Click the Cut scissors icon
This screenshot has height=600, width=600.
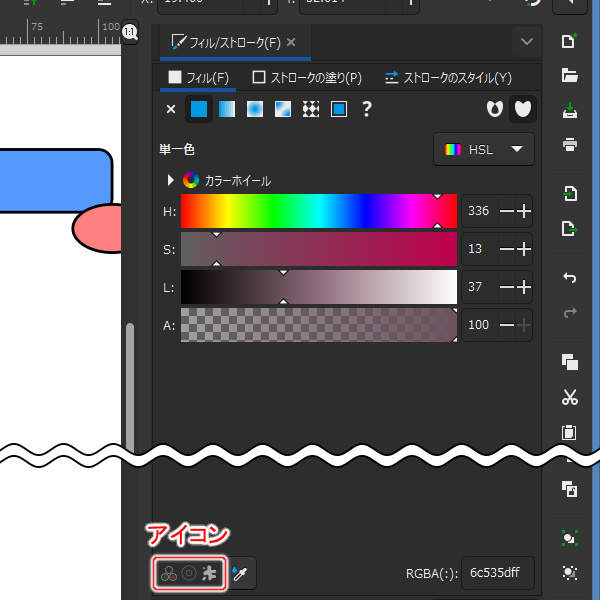(570, 397)
